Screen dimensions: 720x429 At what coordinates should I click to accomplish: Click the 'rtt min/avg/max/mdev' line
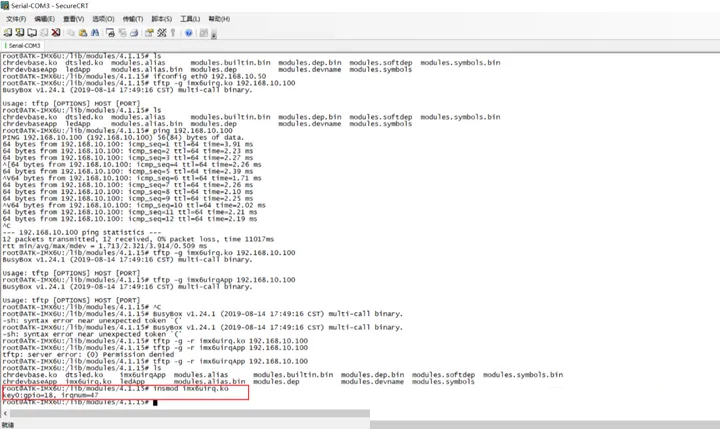click(x=105, y=246)
